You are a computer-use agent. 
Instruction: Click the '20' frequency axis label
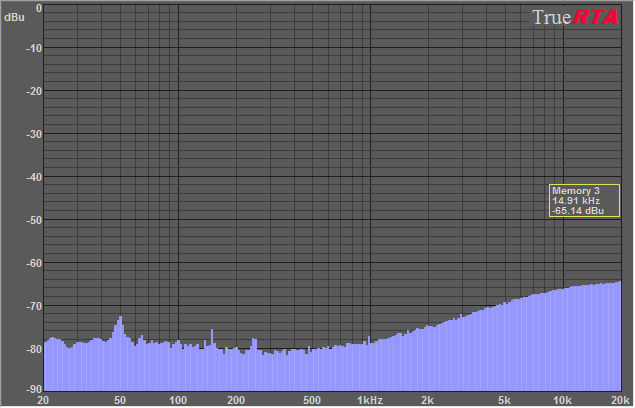[43, 401]
